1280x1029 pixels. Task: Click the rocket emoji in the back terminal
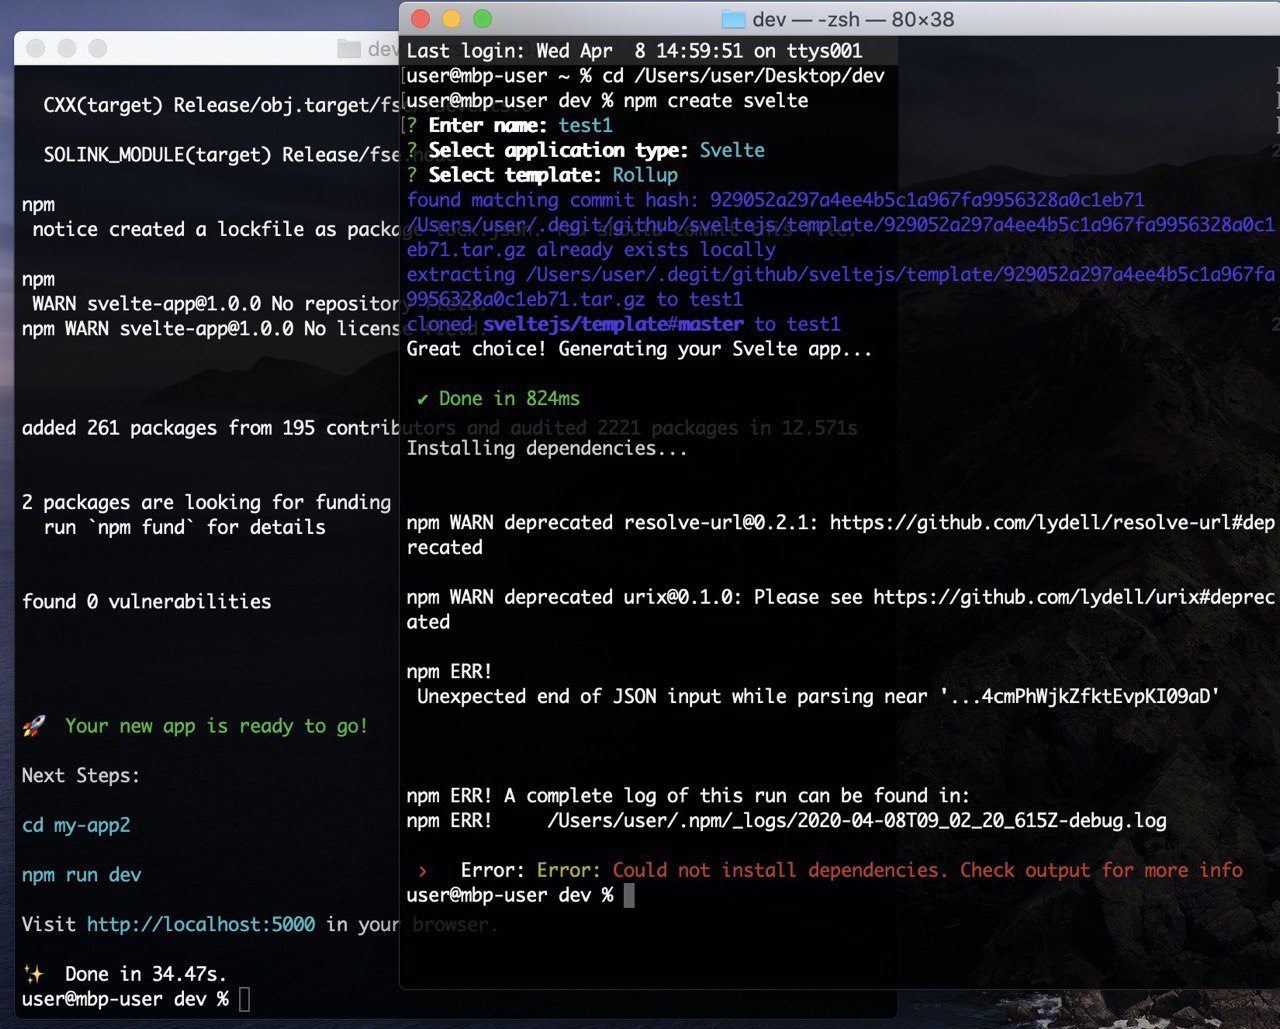[34, 726]
